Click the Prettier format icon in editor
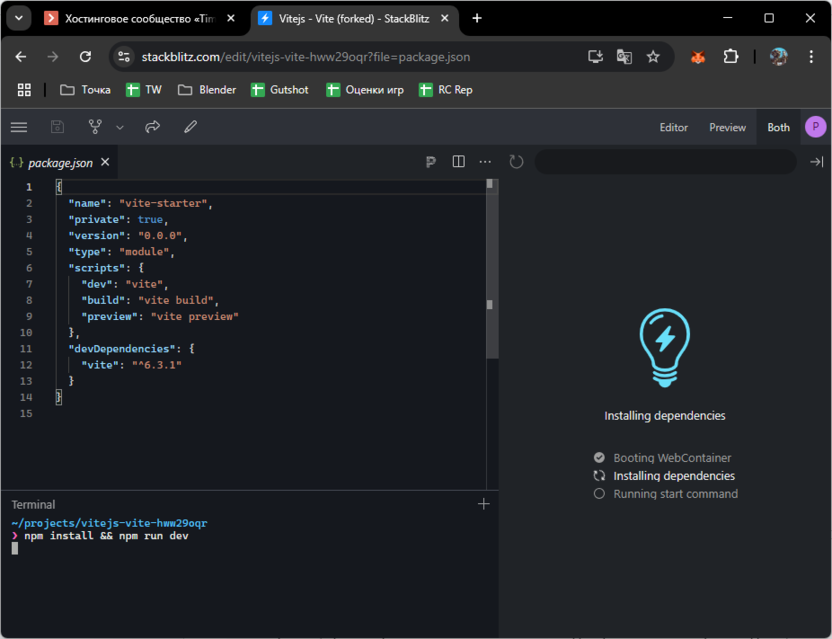Viewport: 832px width, 639px height. click(430, 162)
